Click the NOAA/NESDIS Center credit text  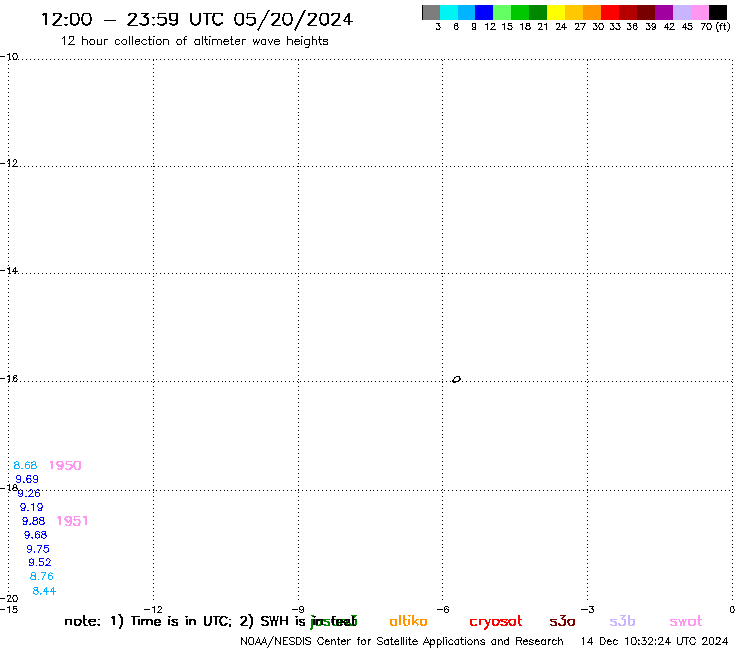click(402, 642)
